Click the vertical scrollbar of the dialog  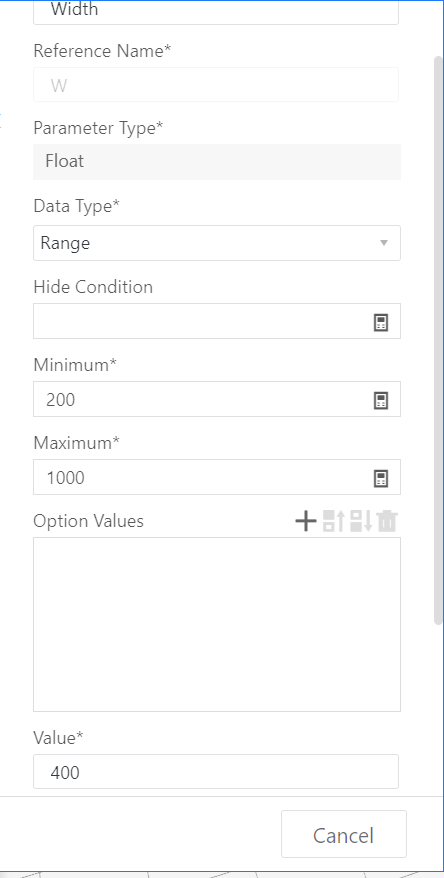438,340
